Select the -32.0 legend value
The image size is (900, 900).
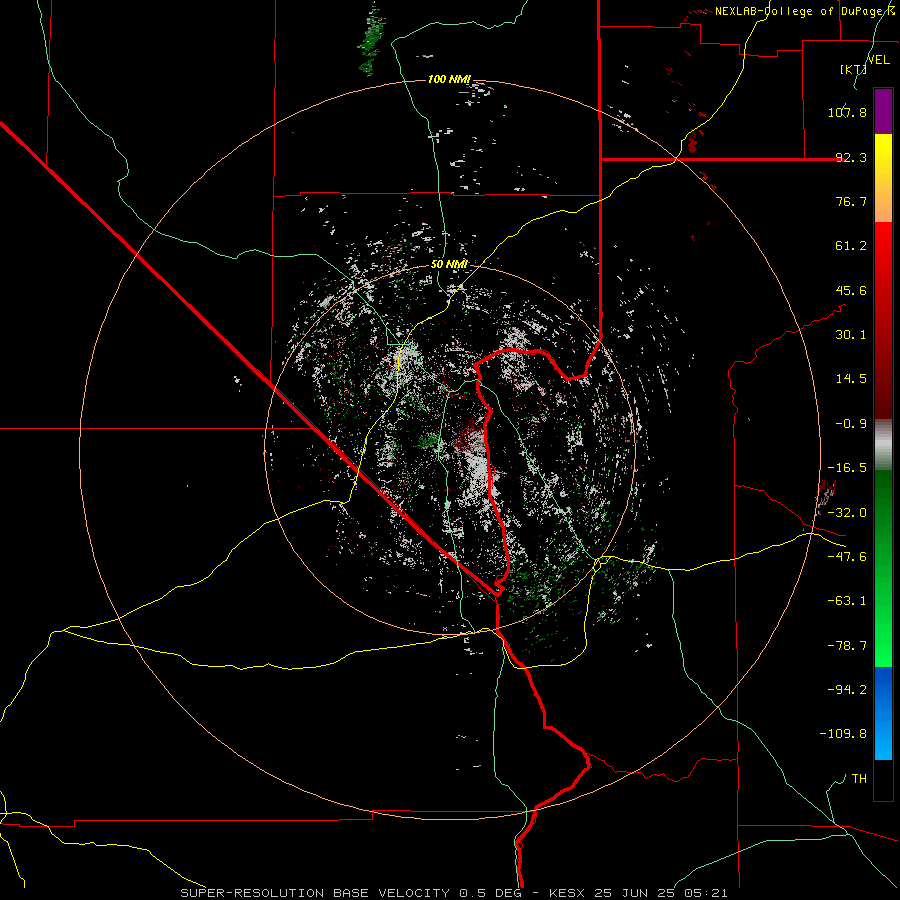click(847, 513)
